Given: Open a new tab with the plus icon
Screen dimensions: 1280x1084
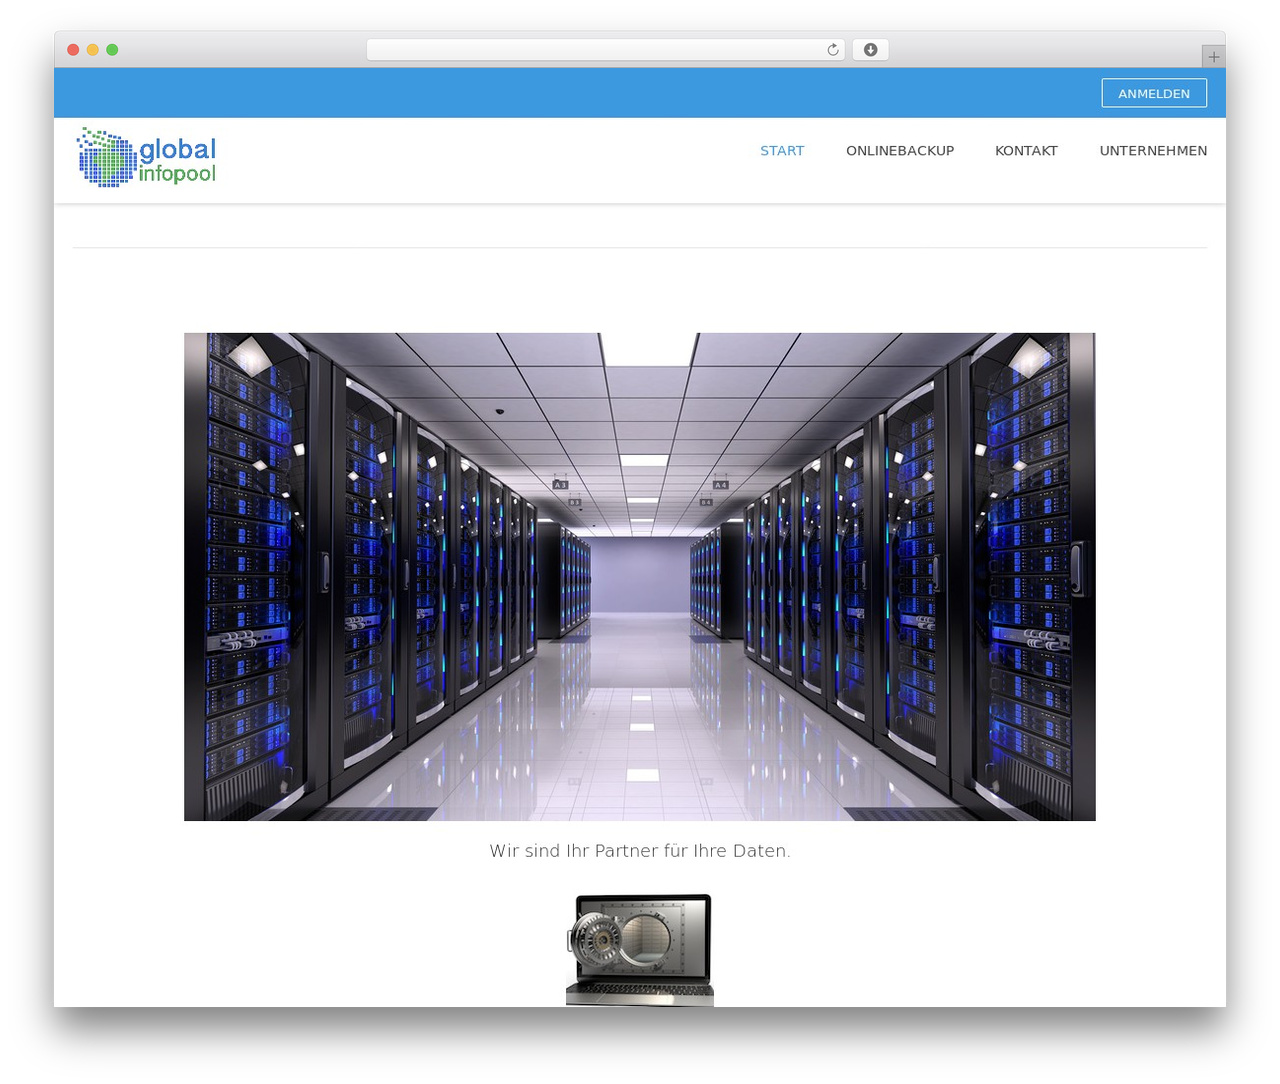Looking at the screenshot, I should (x=1213, y=57).
